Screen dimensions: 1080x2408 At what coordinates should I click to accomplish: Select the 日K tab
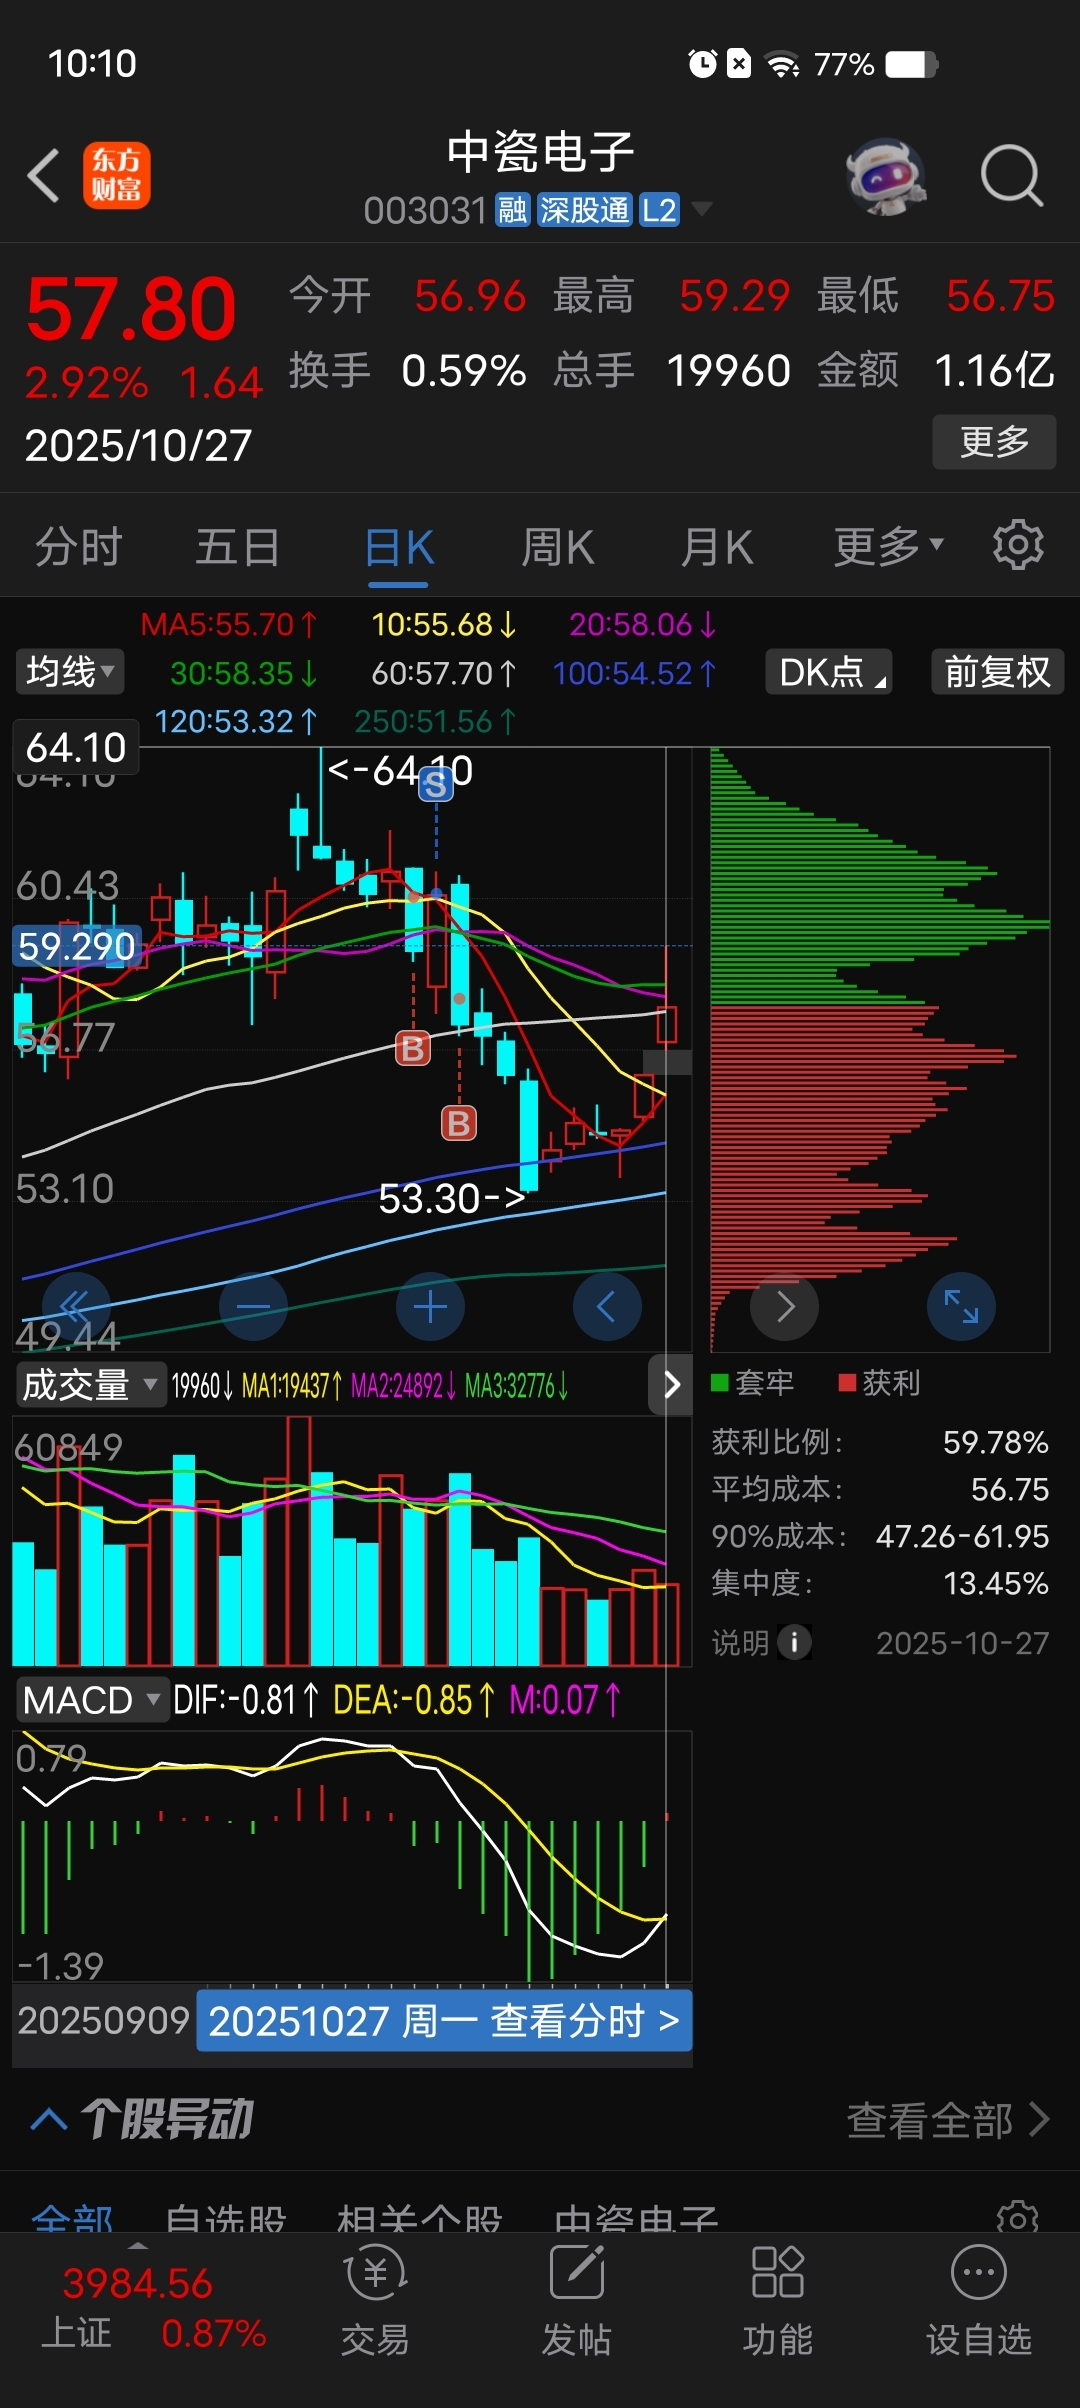click(x=399, y=549)
